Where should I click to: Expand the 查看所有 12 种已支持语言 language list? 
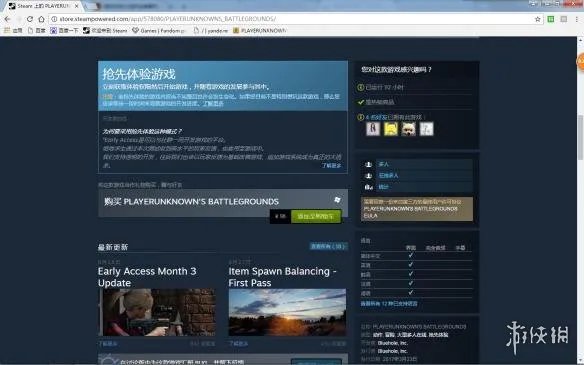[389, 304]
